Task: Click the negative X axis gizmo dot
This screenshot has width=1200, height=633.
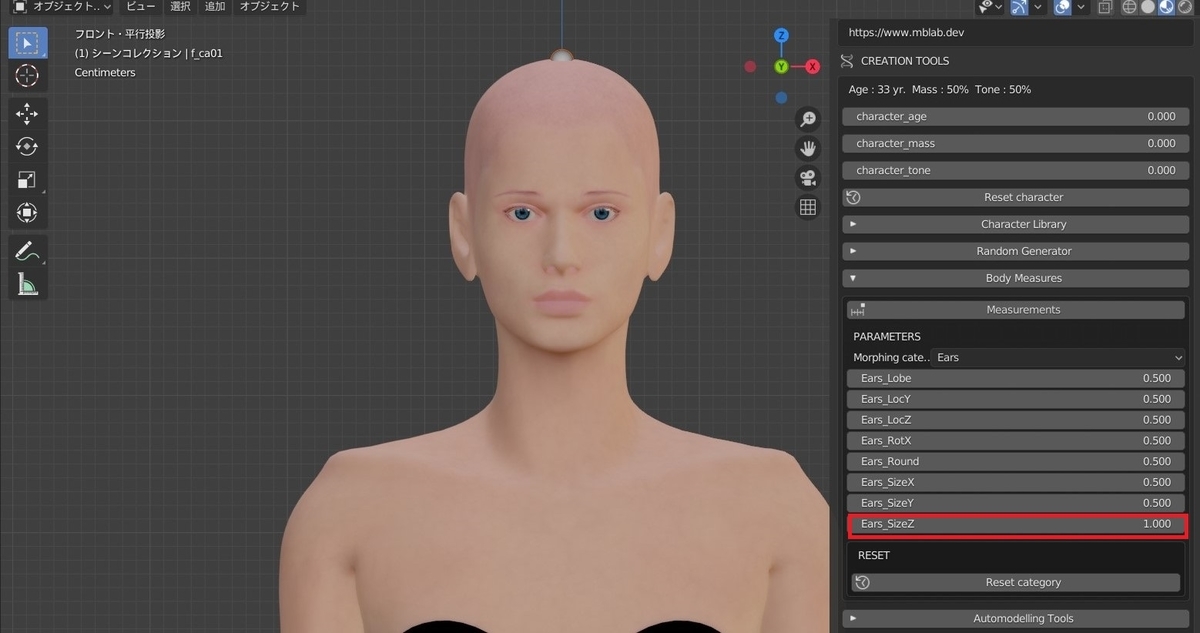Action: (750, 67)
